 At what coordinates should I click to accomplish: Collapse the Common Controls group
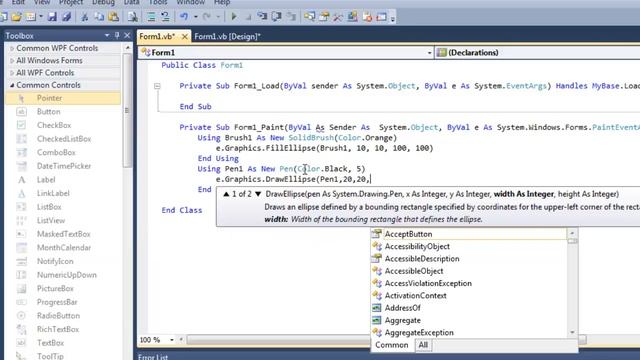(12, 85)
